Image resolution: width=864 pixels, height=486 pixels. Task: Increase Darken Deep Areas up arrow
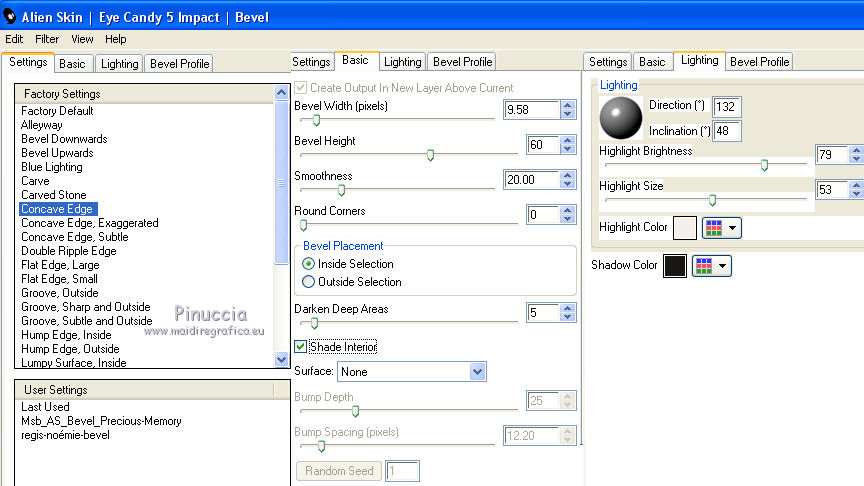pos(568,308)
